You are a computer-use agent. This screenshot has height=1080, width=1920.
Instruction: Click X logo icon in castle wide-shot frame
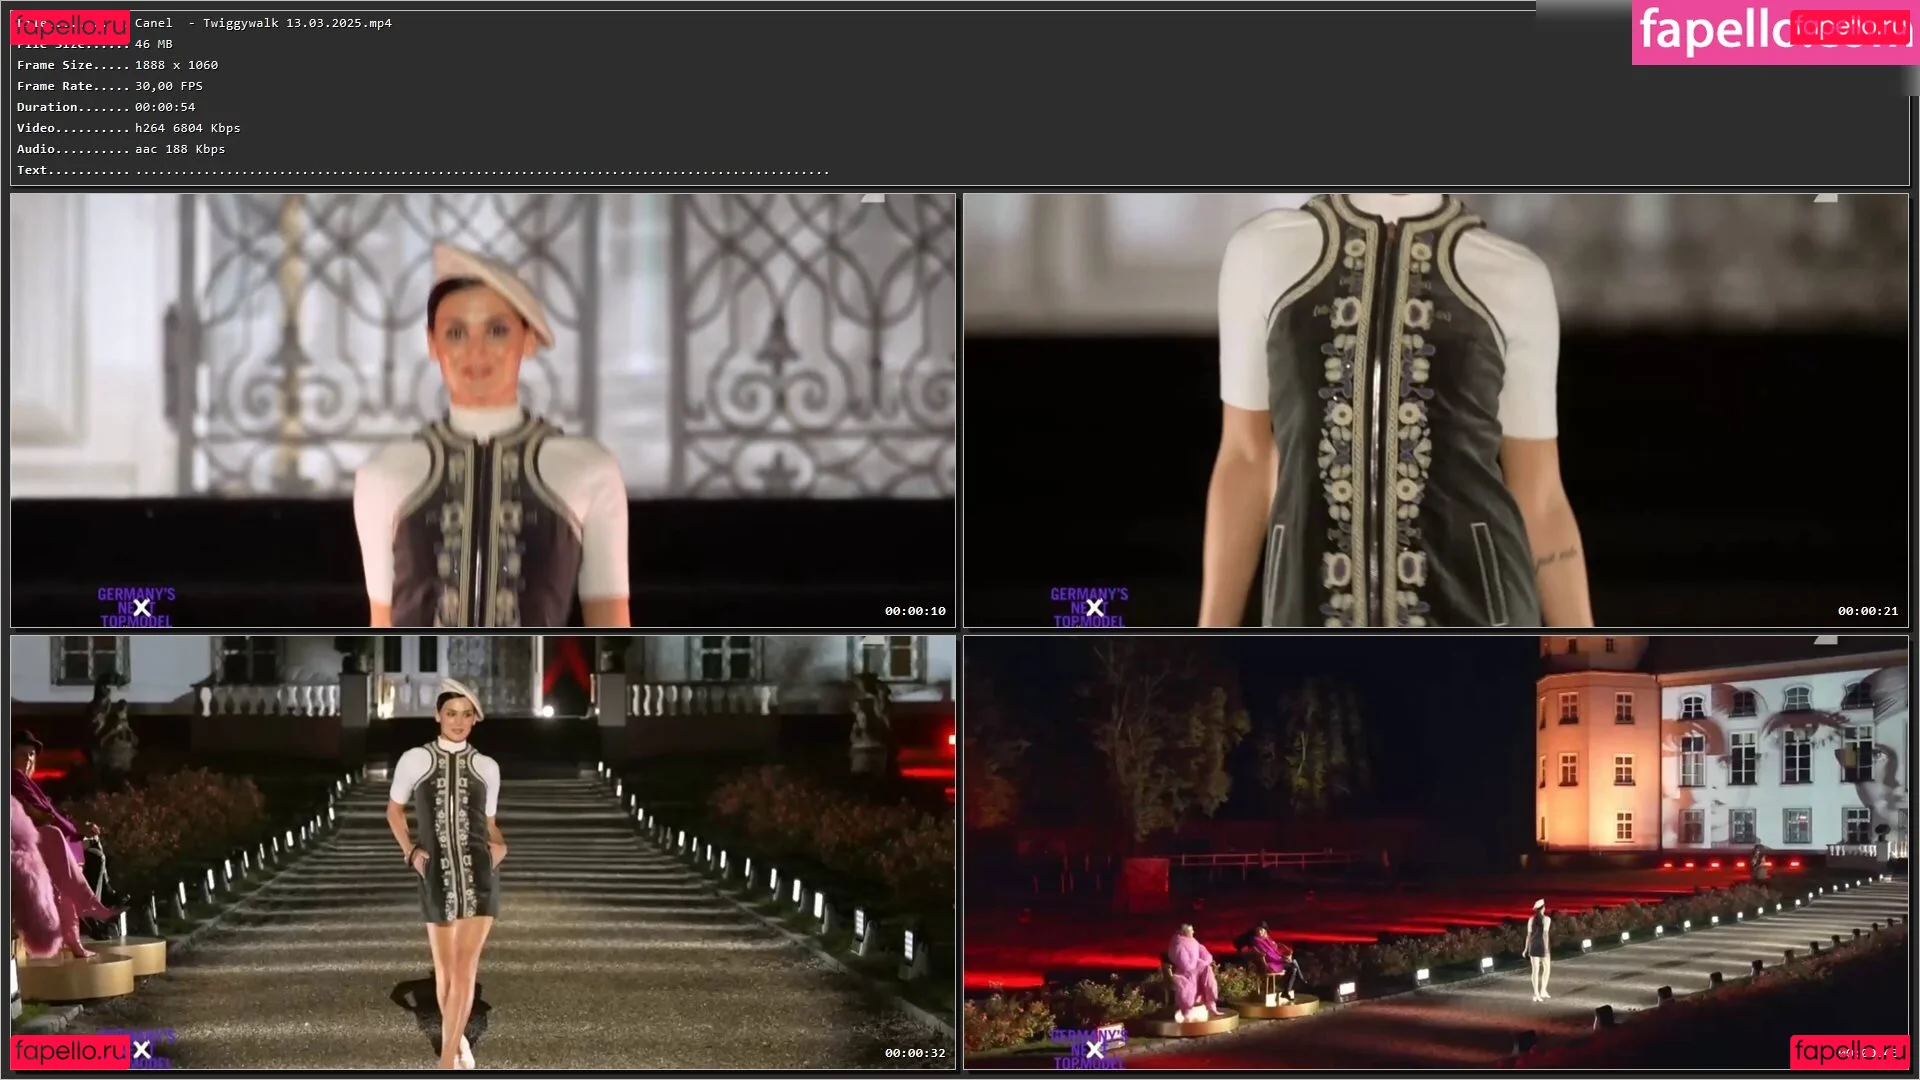tap(1095, 1050)
